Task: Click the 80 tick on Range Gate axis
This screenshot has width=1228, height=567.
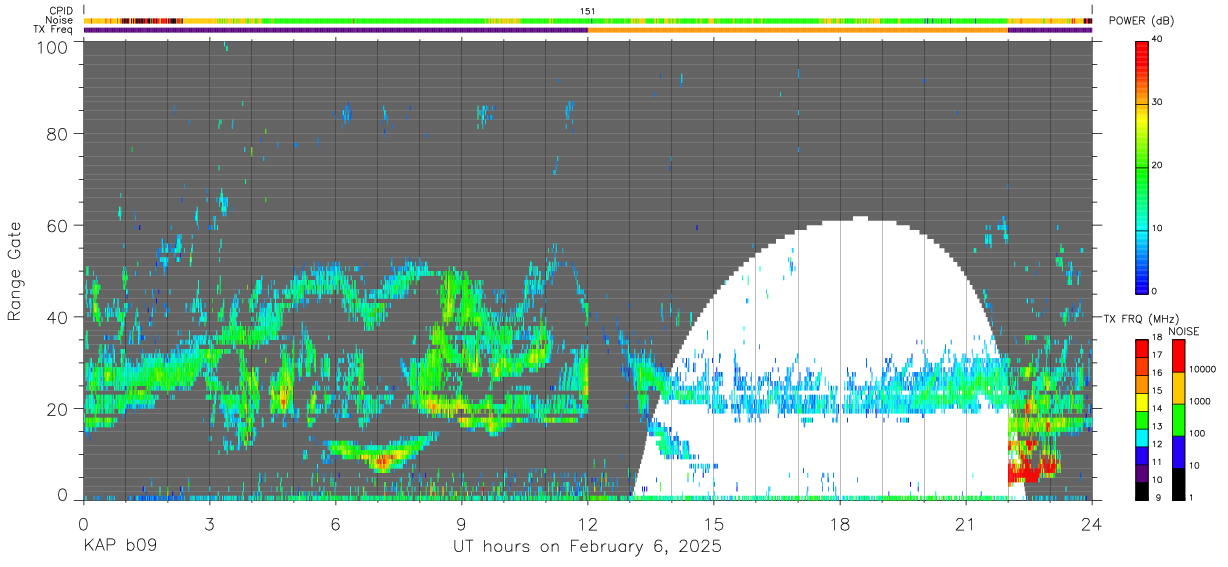Action: [x=58, y=134]
